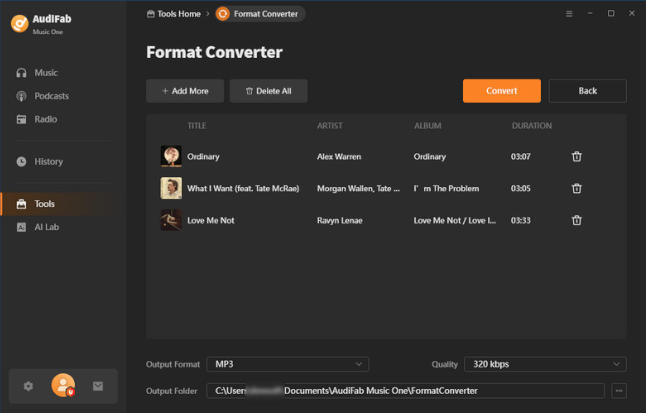Screen dimensions: 646x413
Task: Click the Delete All button
Action: [x=269, y=91]
